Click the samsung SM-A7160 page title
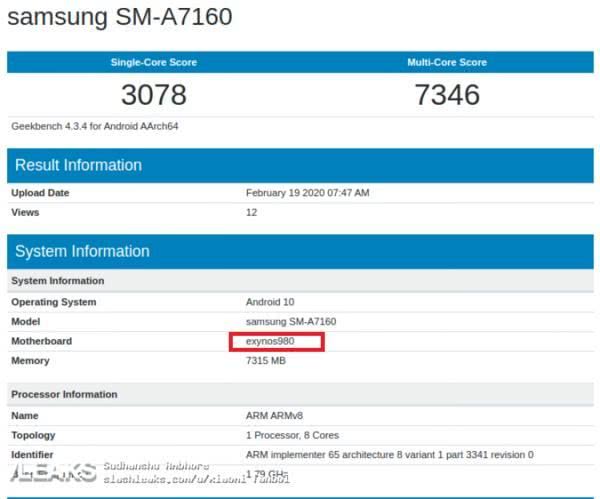The width and height of the screenshot is (600, 499). [x=120, y=17]
